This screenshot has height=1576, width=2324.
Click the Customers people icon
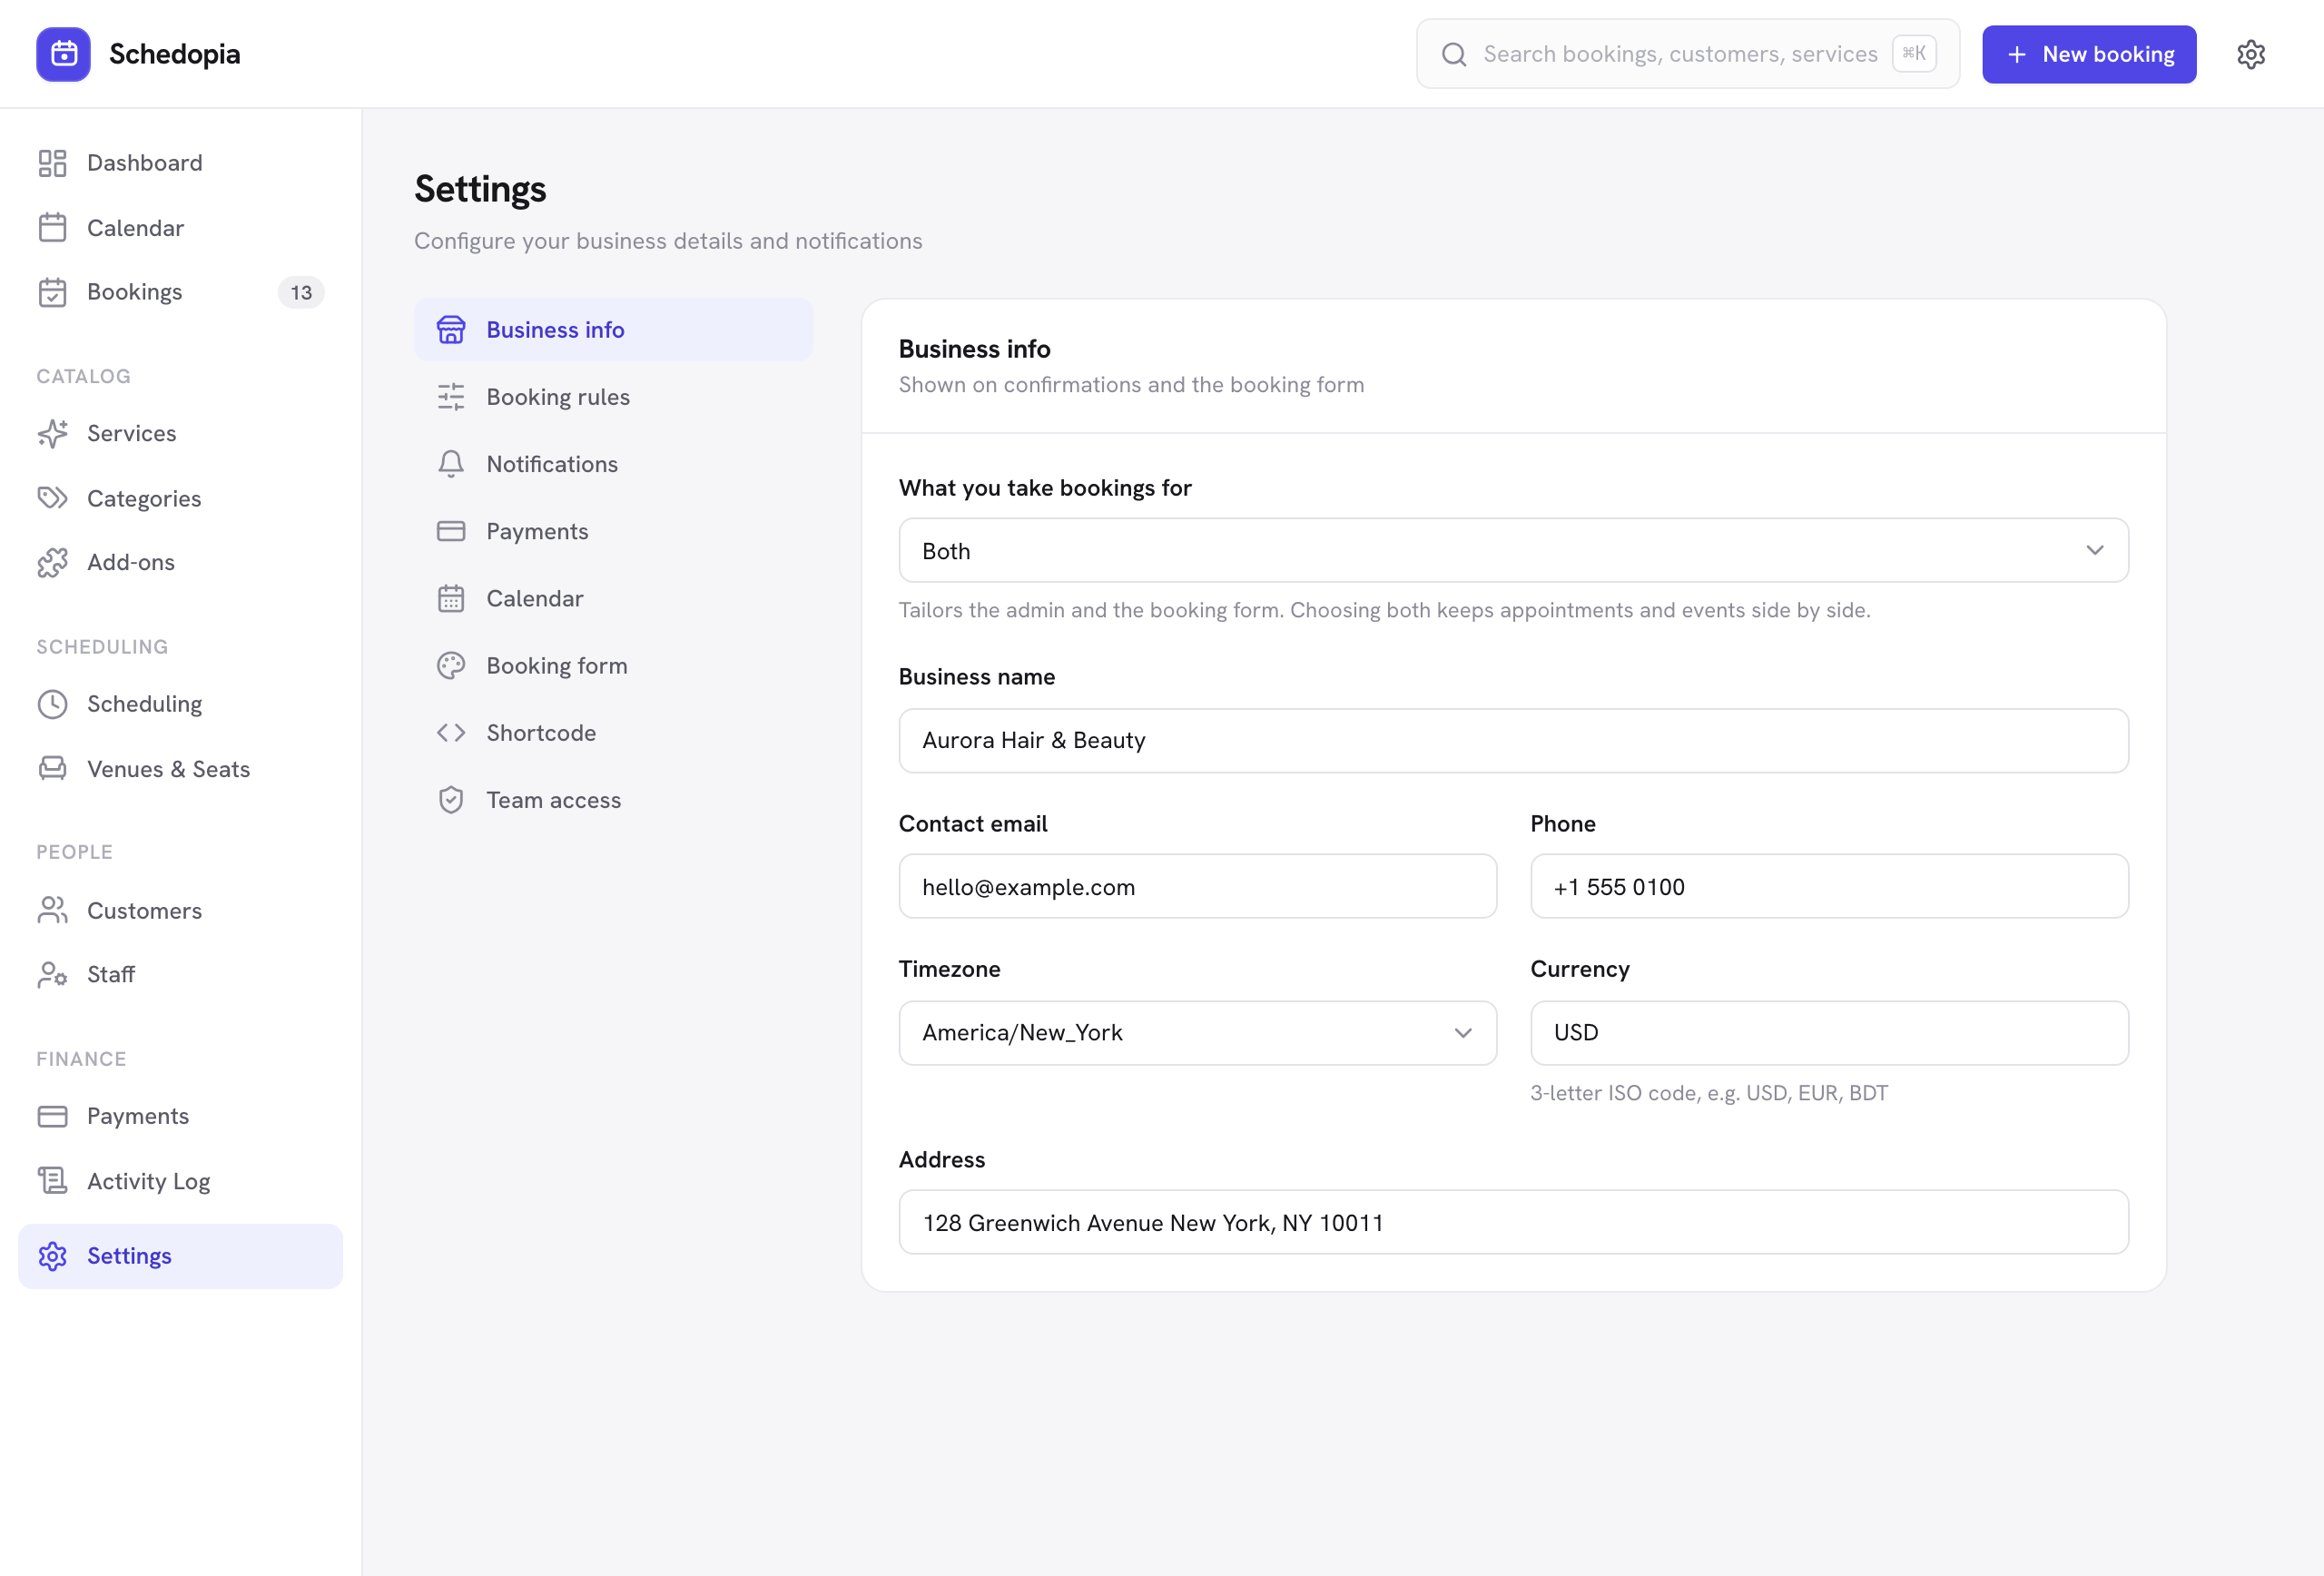point(52,910)
